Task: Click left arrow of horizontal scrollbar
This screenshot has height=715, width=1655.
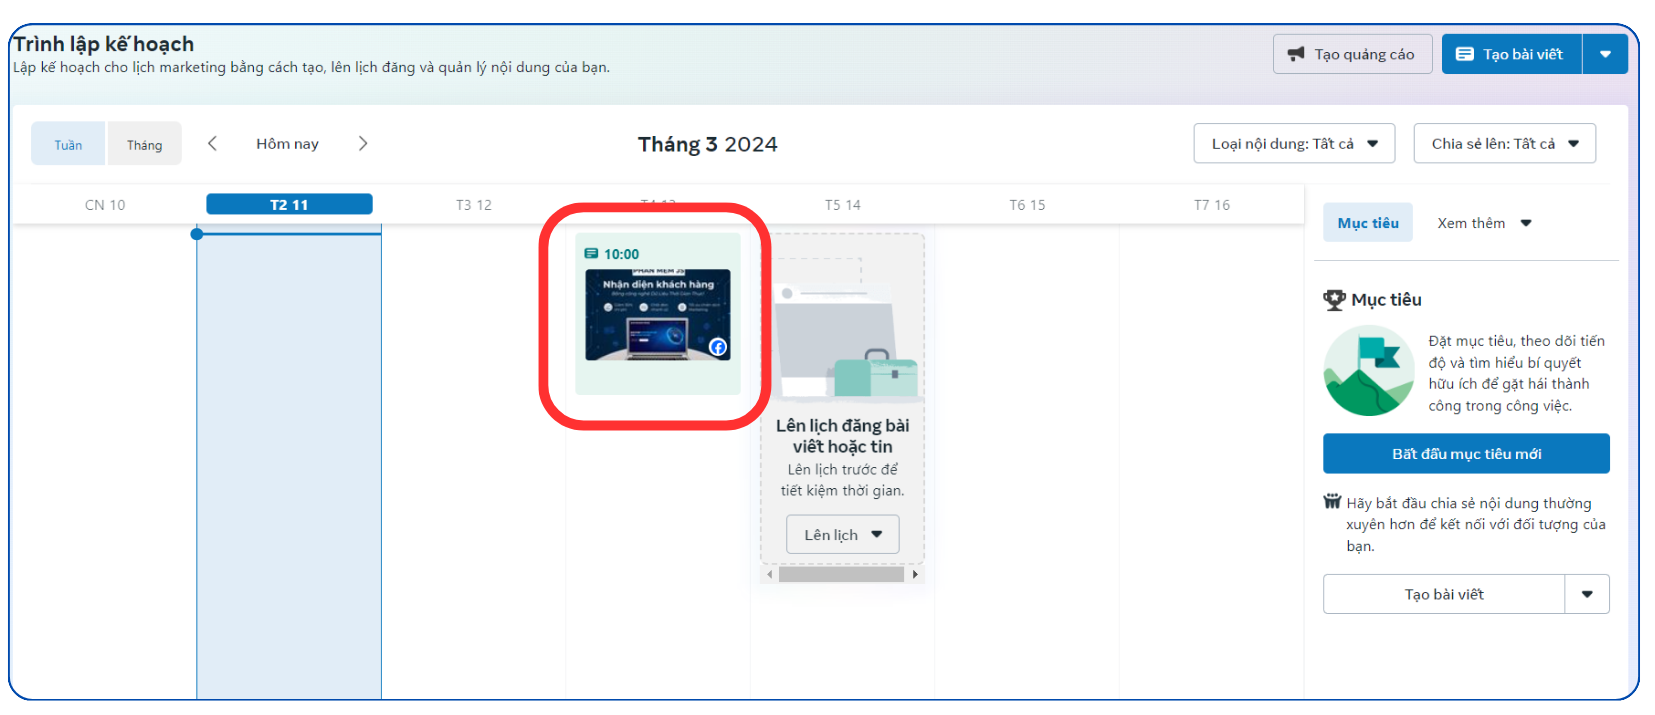Action: (769, 575)
